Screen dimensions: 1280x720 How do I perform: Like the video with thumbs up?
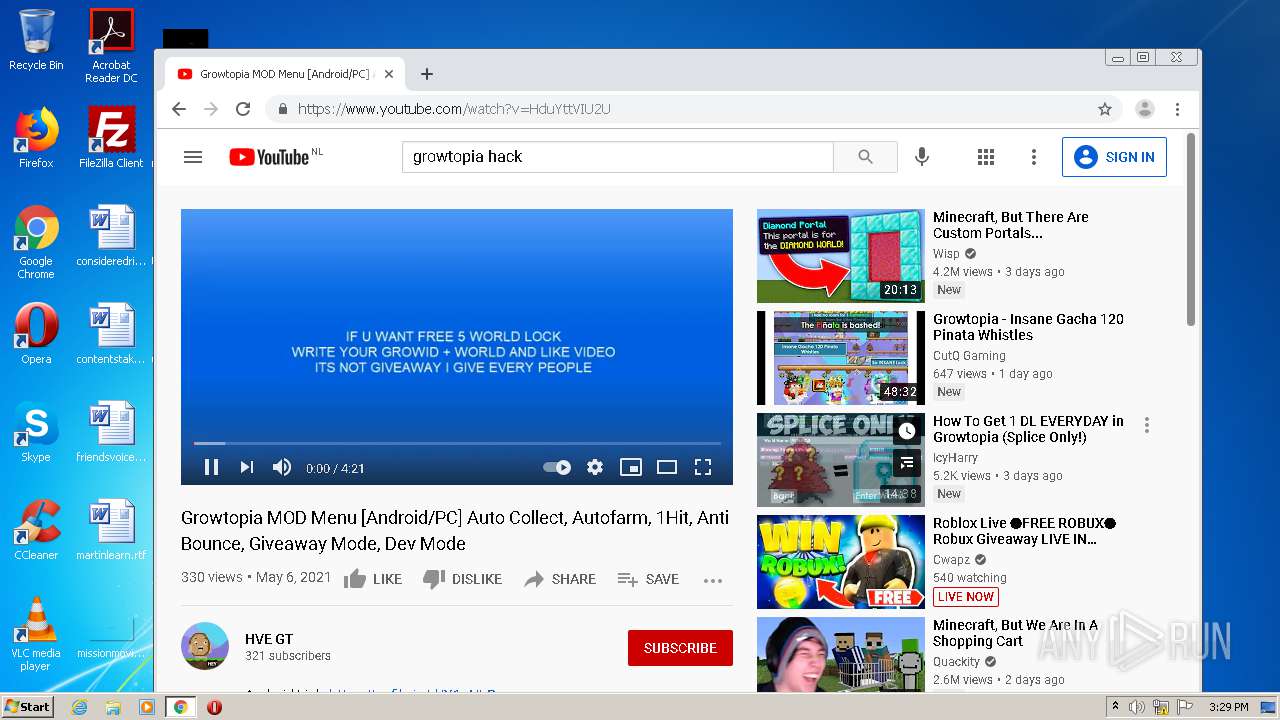tap(373, 579)
